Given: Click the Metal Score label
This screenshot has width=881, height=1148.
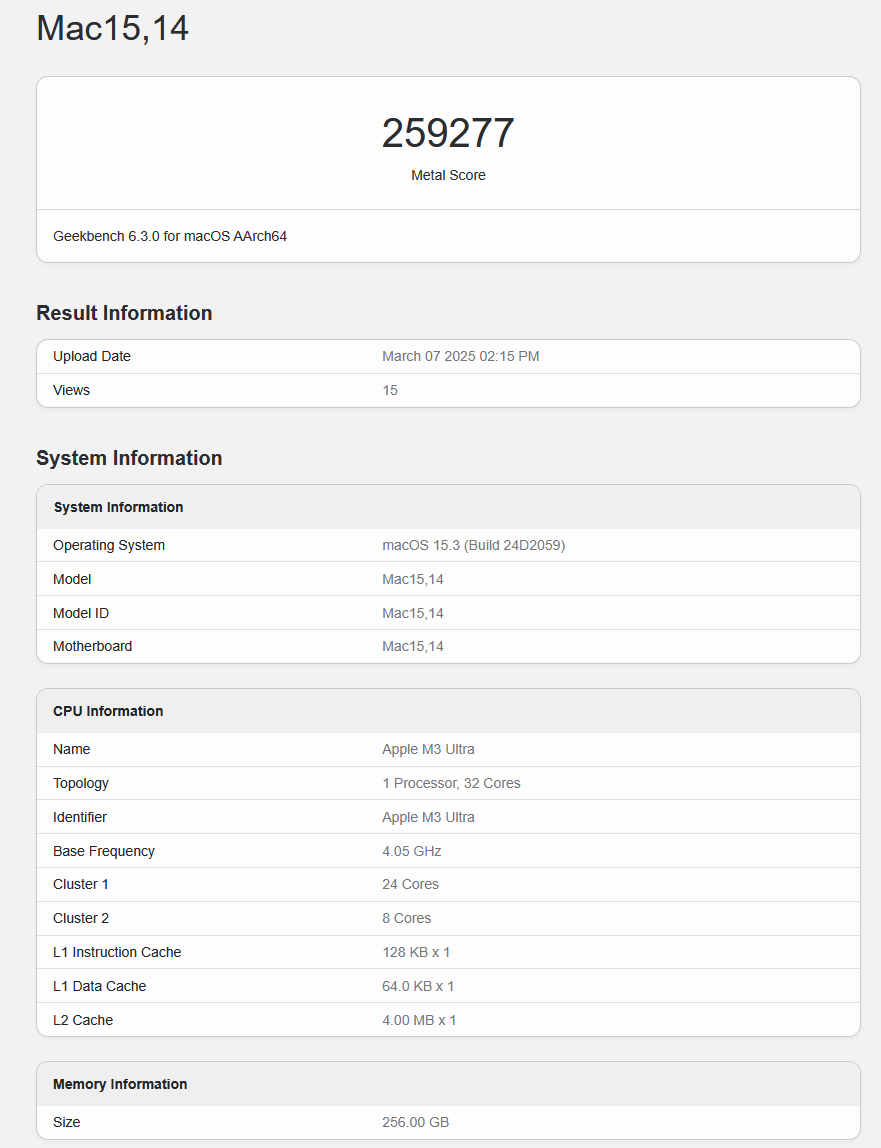Looking at the screenshot, I should (x=448, y=175).
